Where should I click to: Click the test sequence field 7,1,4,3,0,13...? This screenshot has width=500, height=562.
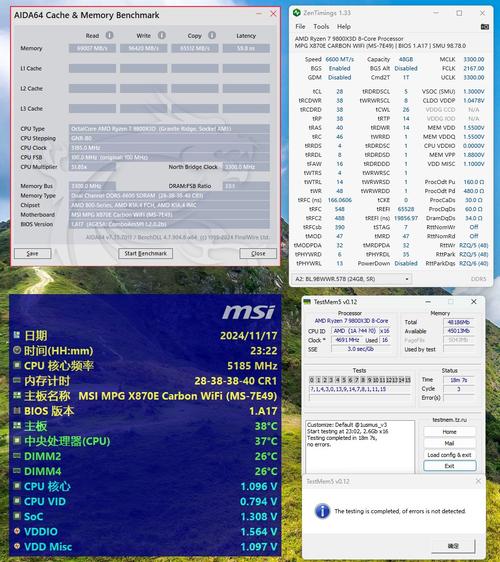pos(360,389)
